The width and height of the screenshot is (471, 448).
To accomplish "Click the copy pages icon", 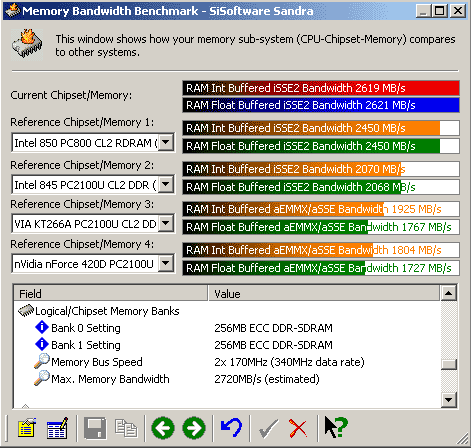I will tap(126, 428).
